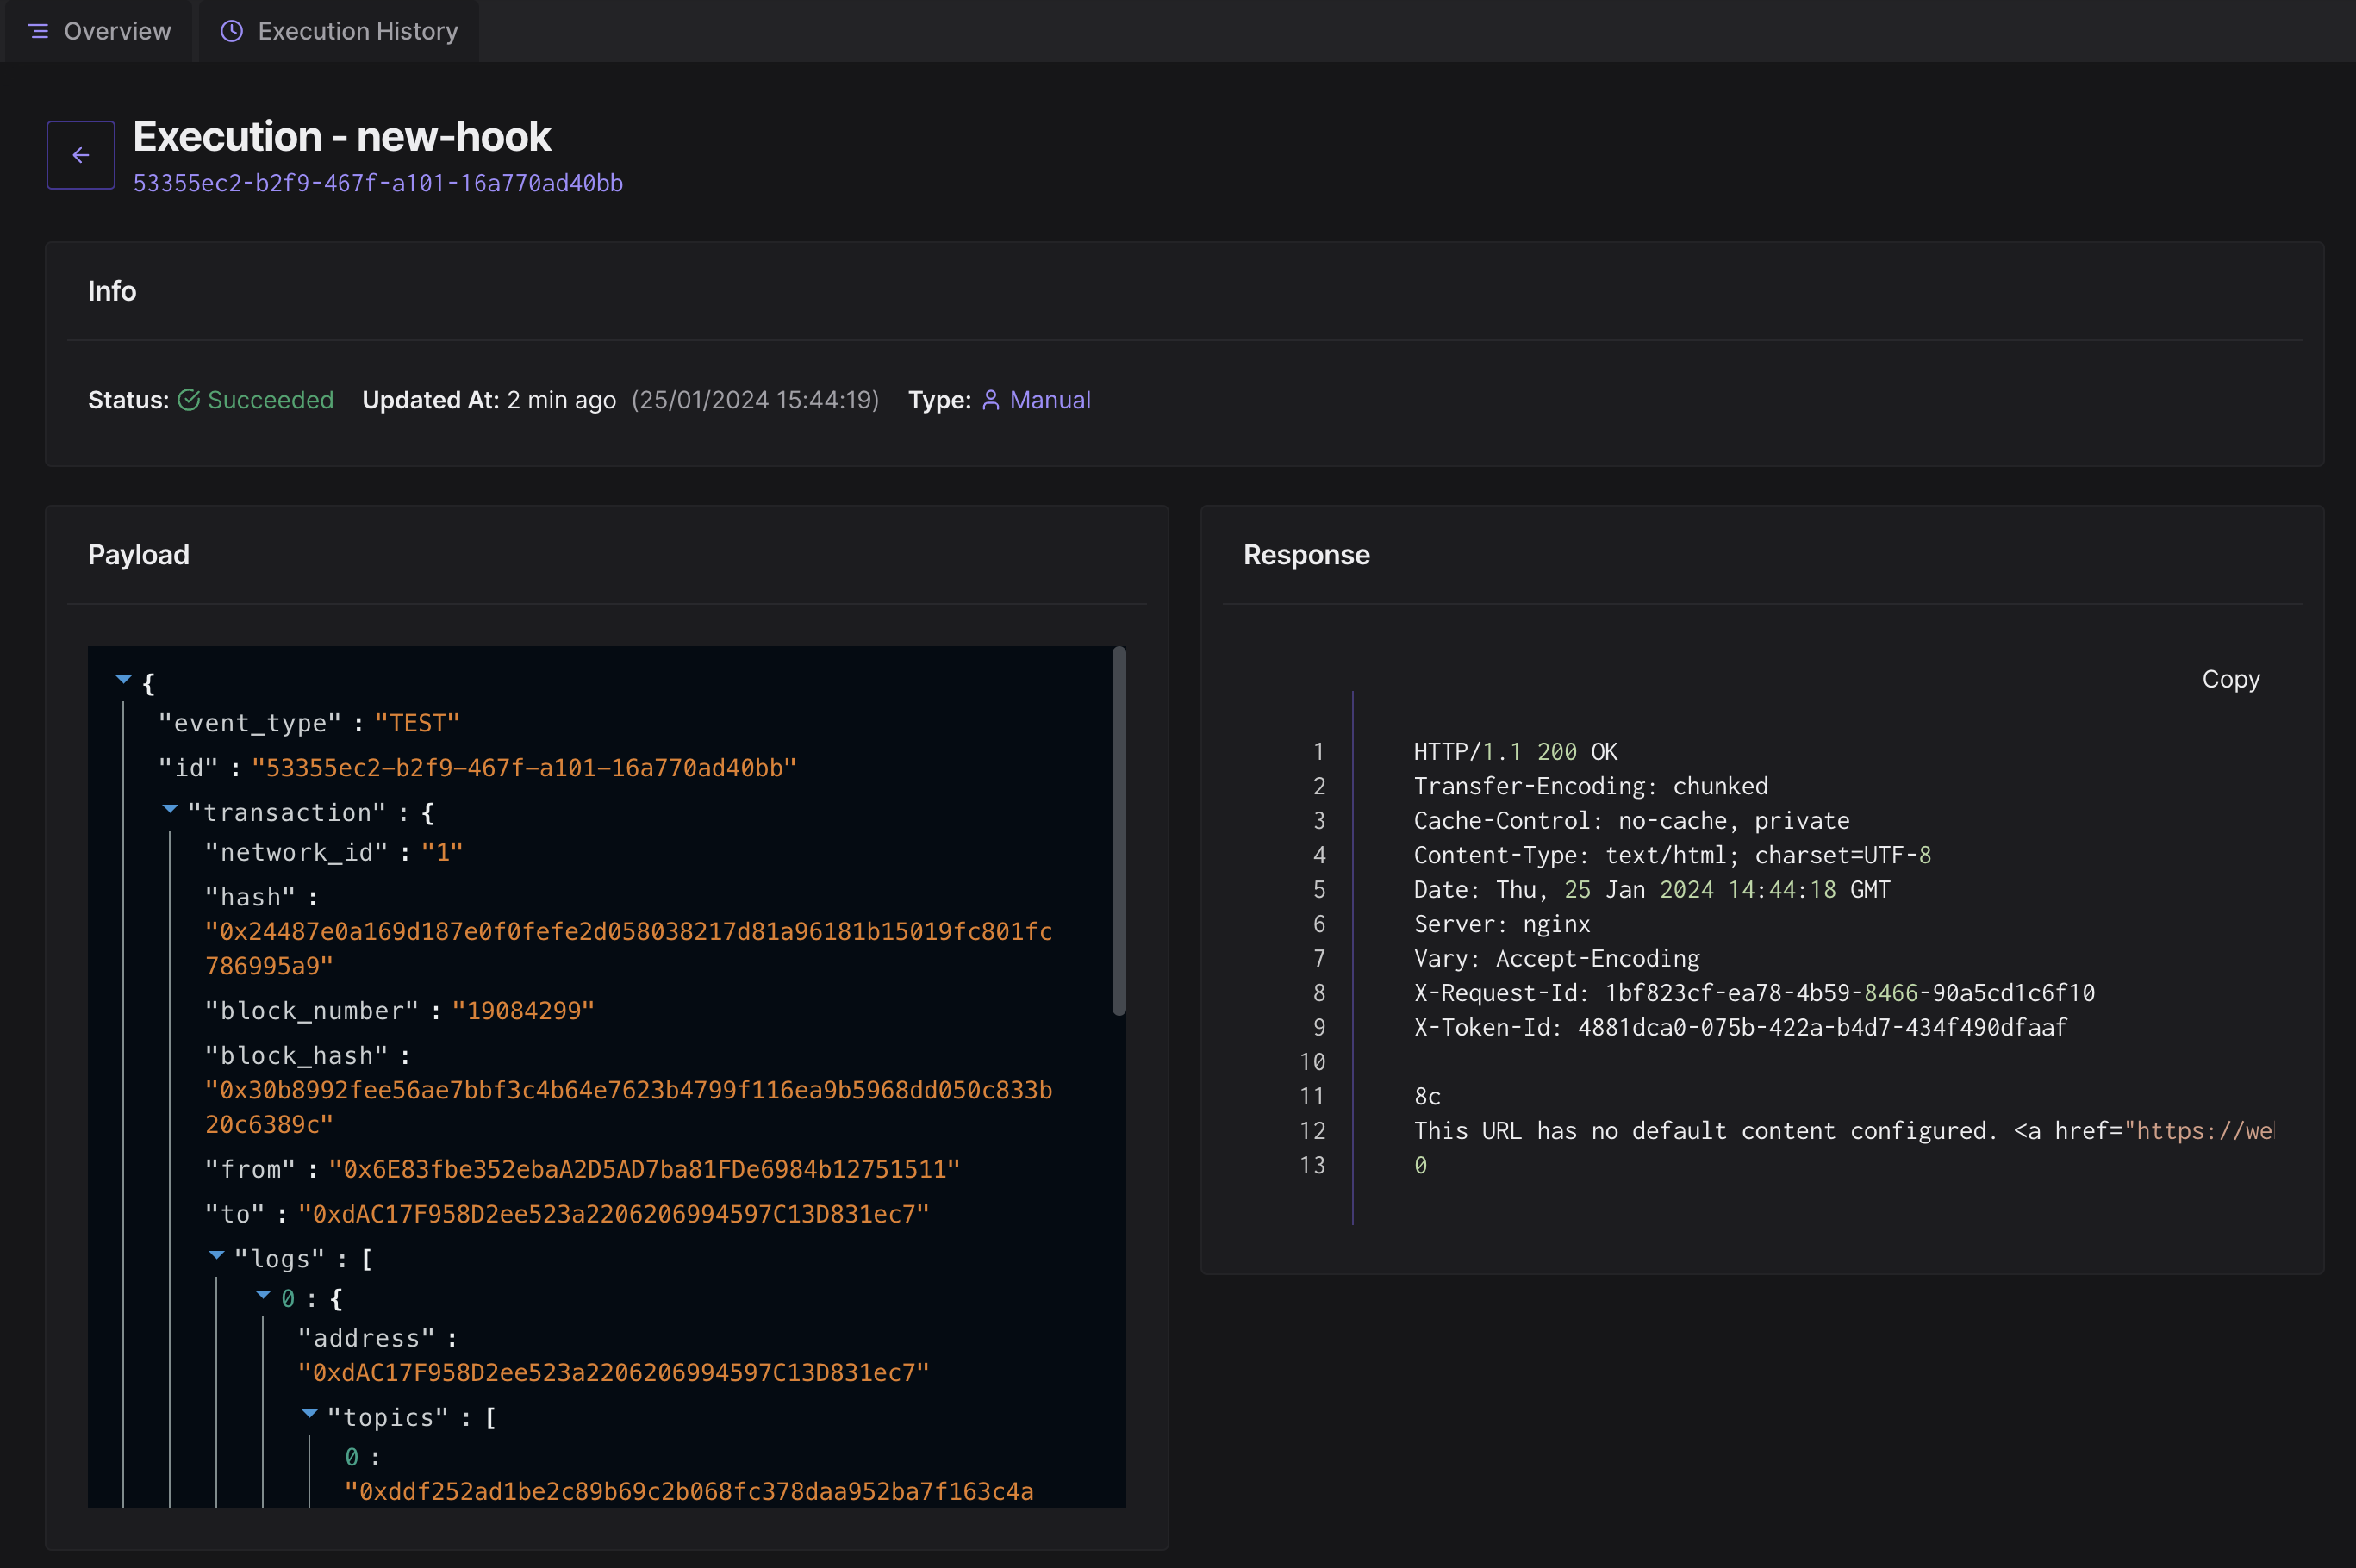Click the Manual type label

1050,400
